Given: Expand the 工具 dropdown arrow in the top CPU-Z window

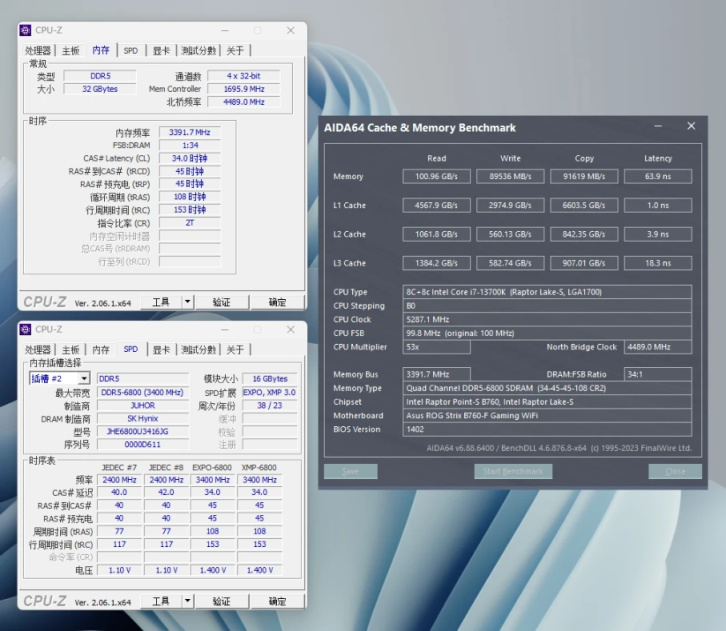Looking at the screenshot, I should tap(187, 301).
